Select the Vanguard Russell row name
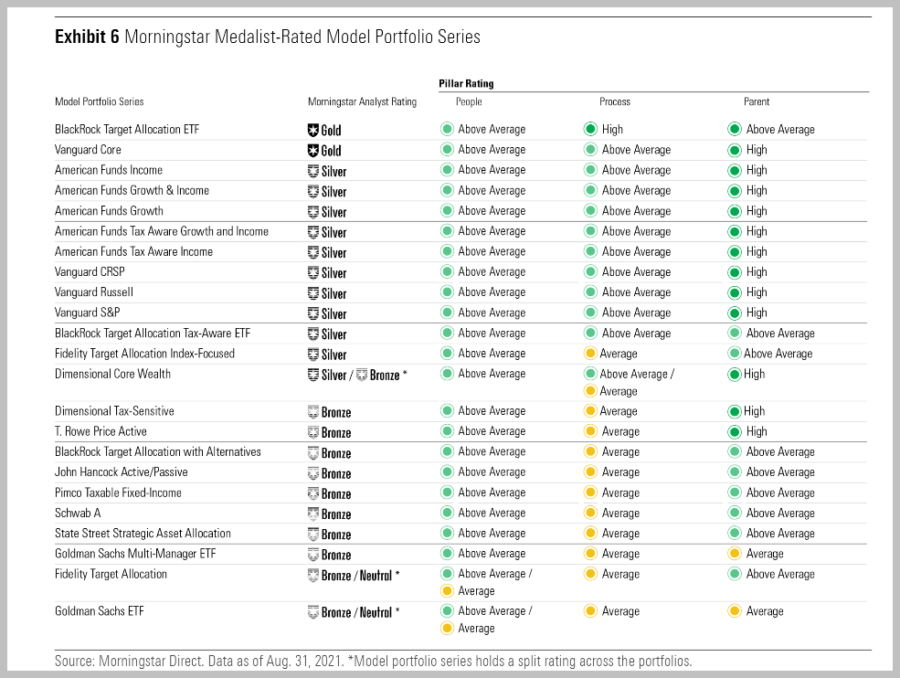The image size is (900, 678). pyautogui.click(x=94, y=292)
